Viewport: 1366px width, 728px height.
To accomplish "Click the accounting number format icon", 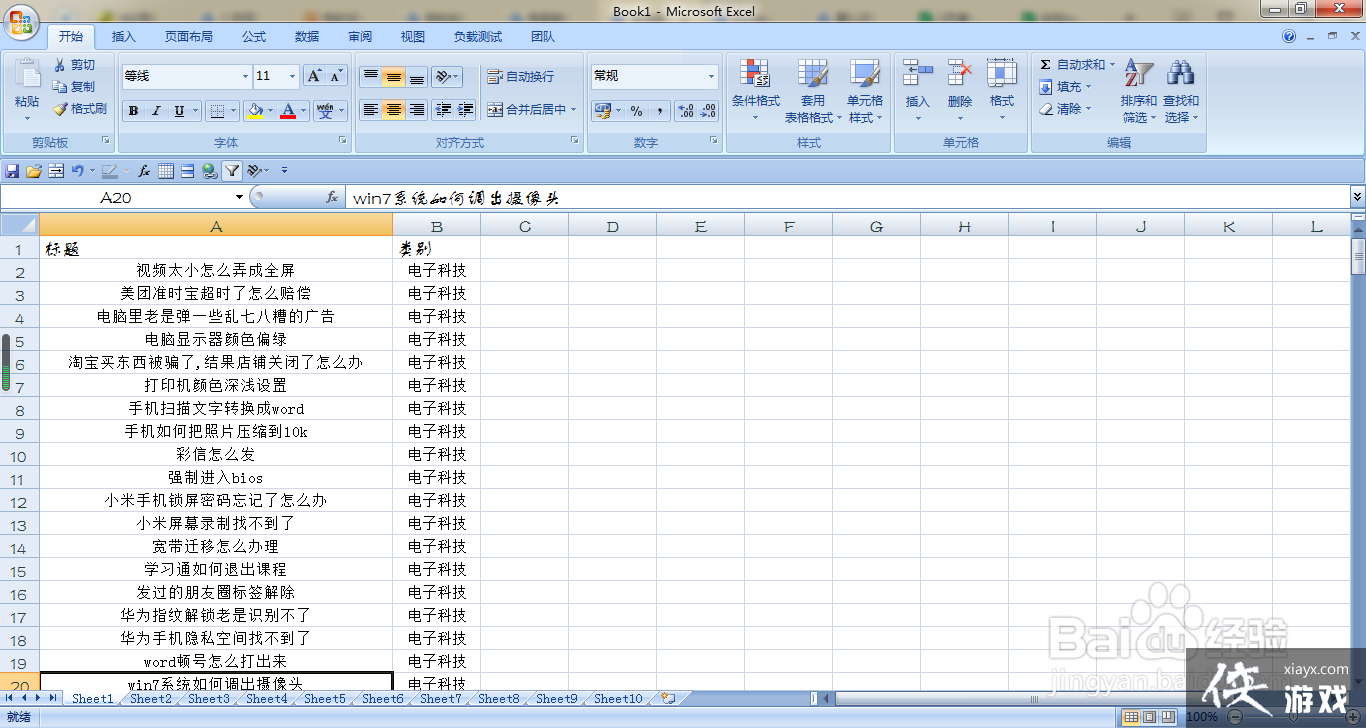I will [602, 111].
